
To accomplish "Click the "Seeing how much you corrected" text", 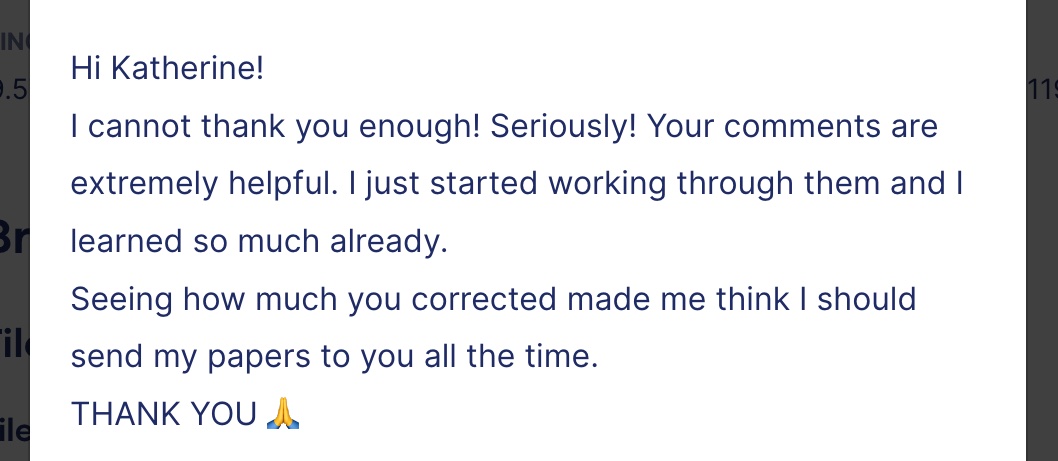I will (314, 299).
